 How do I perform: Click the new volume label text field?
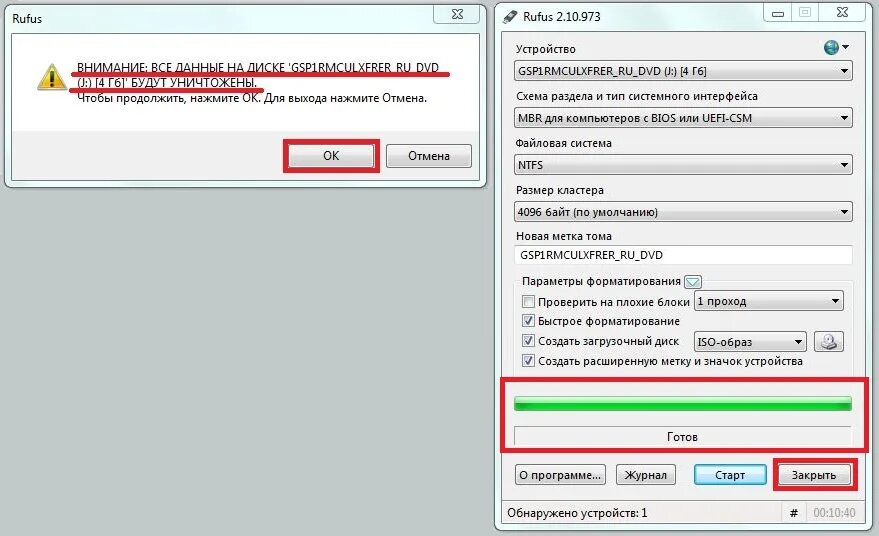point(683,255)
